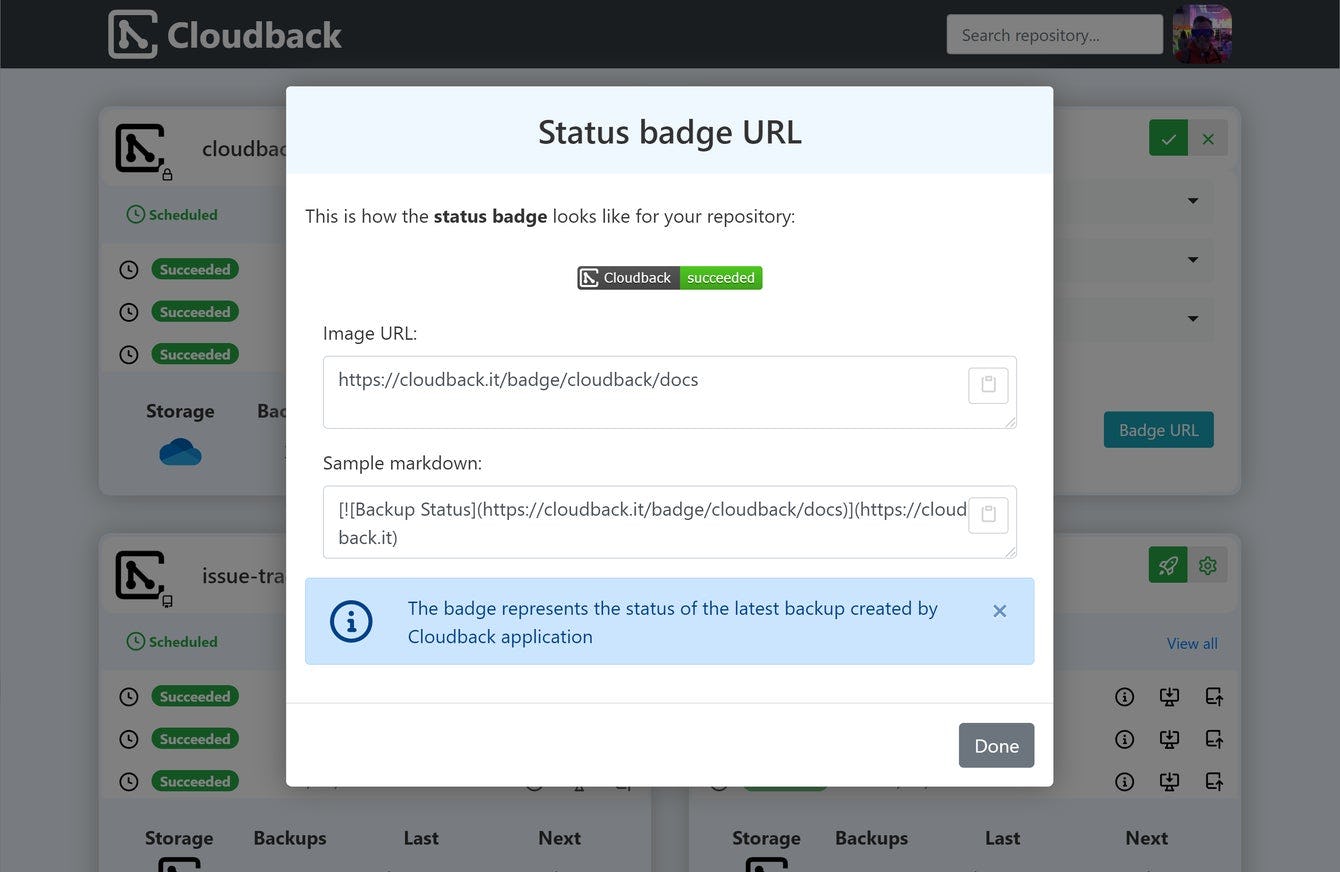Click the Cloudback logo in the header

pyautogui.click(x=224, y=33)
